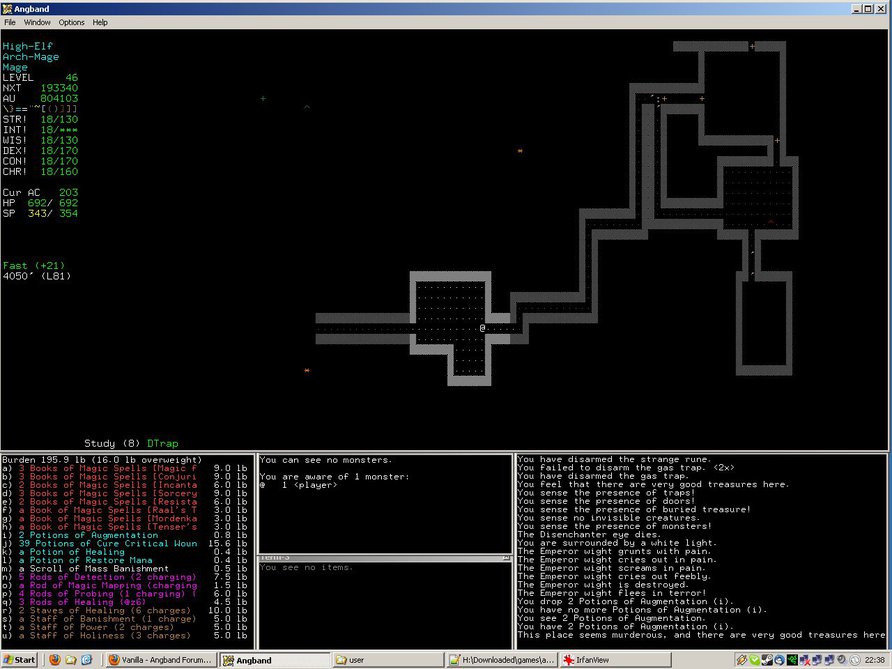Click the player @ symbol on the map
The image size is (892, 669).
tap(482, 328)
